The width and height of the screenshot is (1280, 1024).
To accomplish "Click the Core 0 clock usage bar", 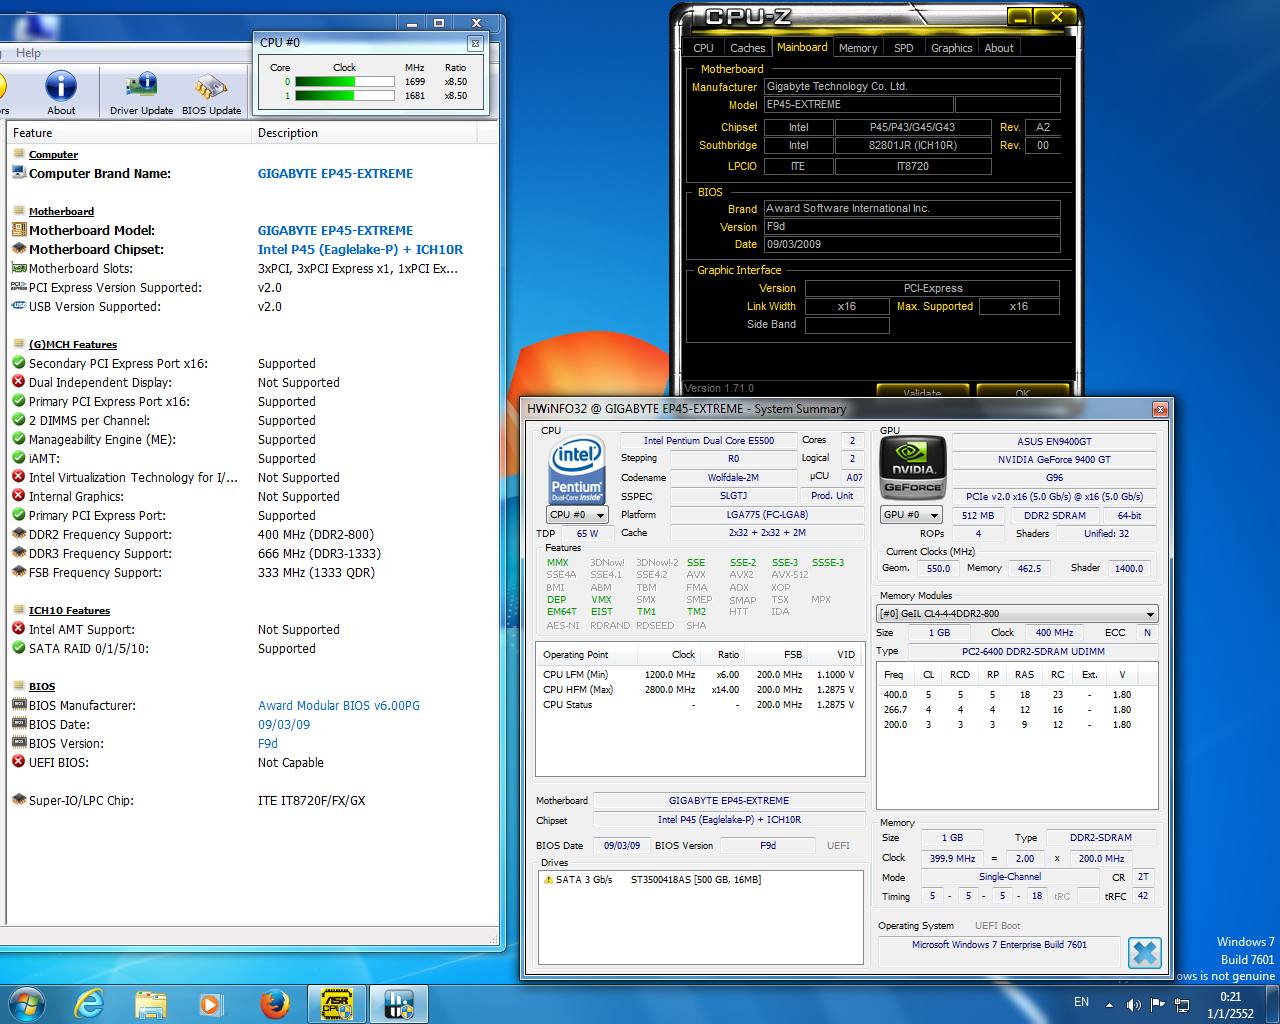I will click(x=345, y=82).
